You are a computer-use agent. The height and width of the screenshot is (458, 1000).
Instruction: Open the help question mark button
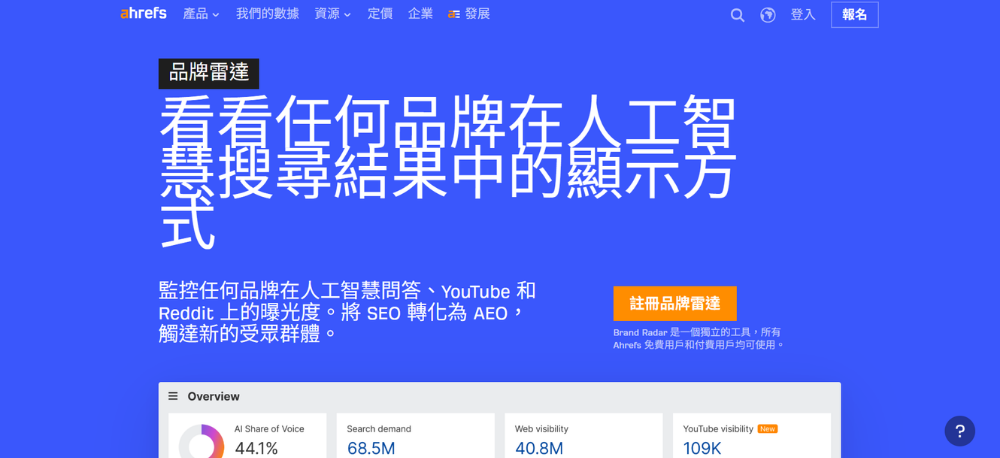click(959, 431)
